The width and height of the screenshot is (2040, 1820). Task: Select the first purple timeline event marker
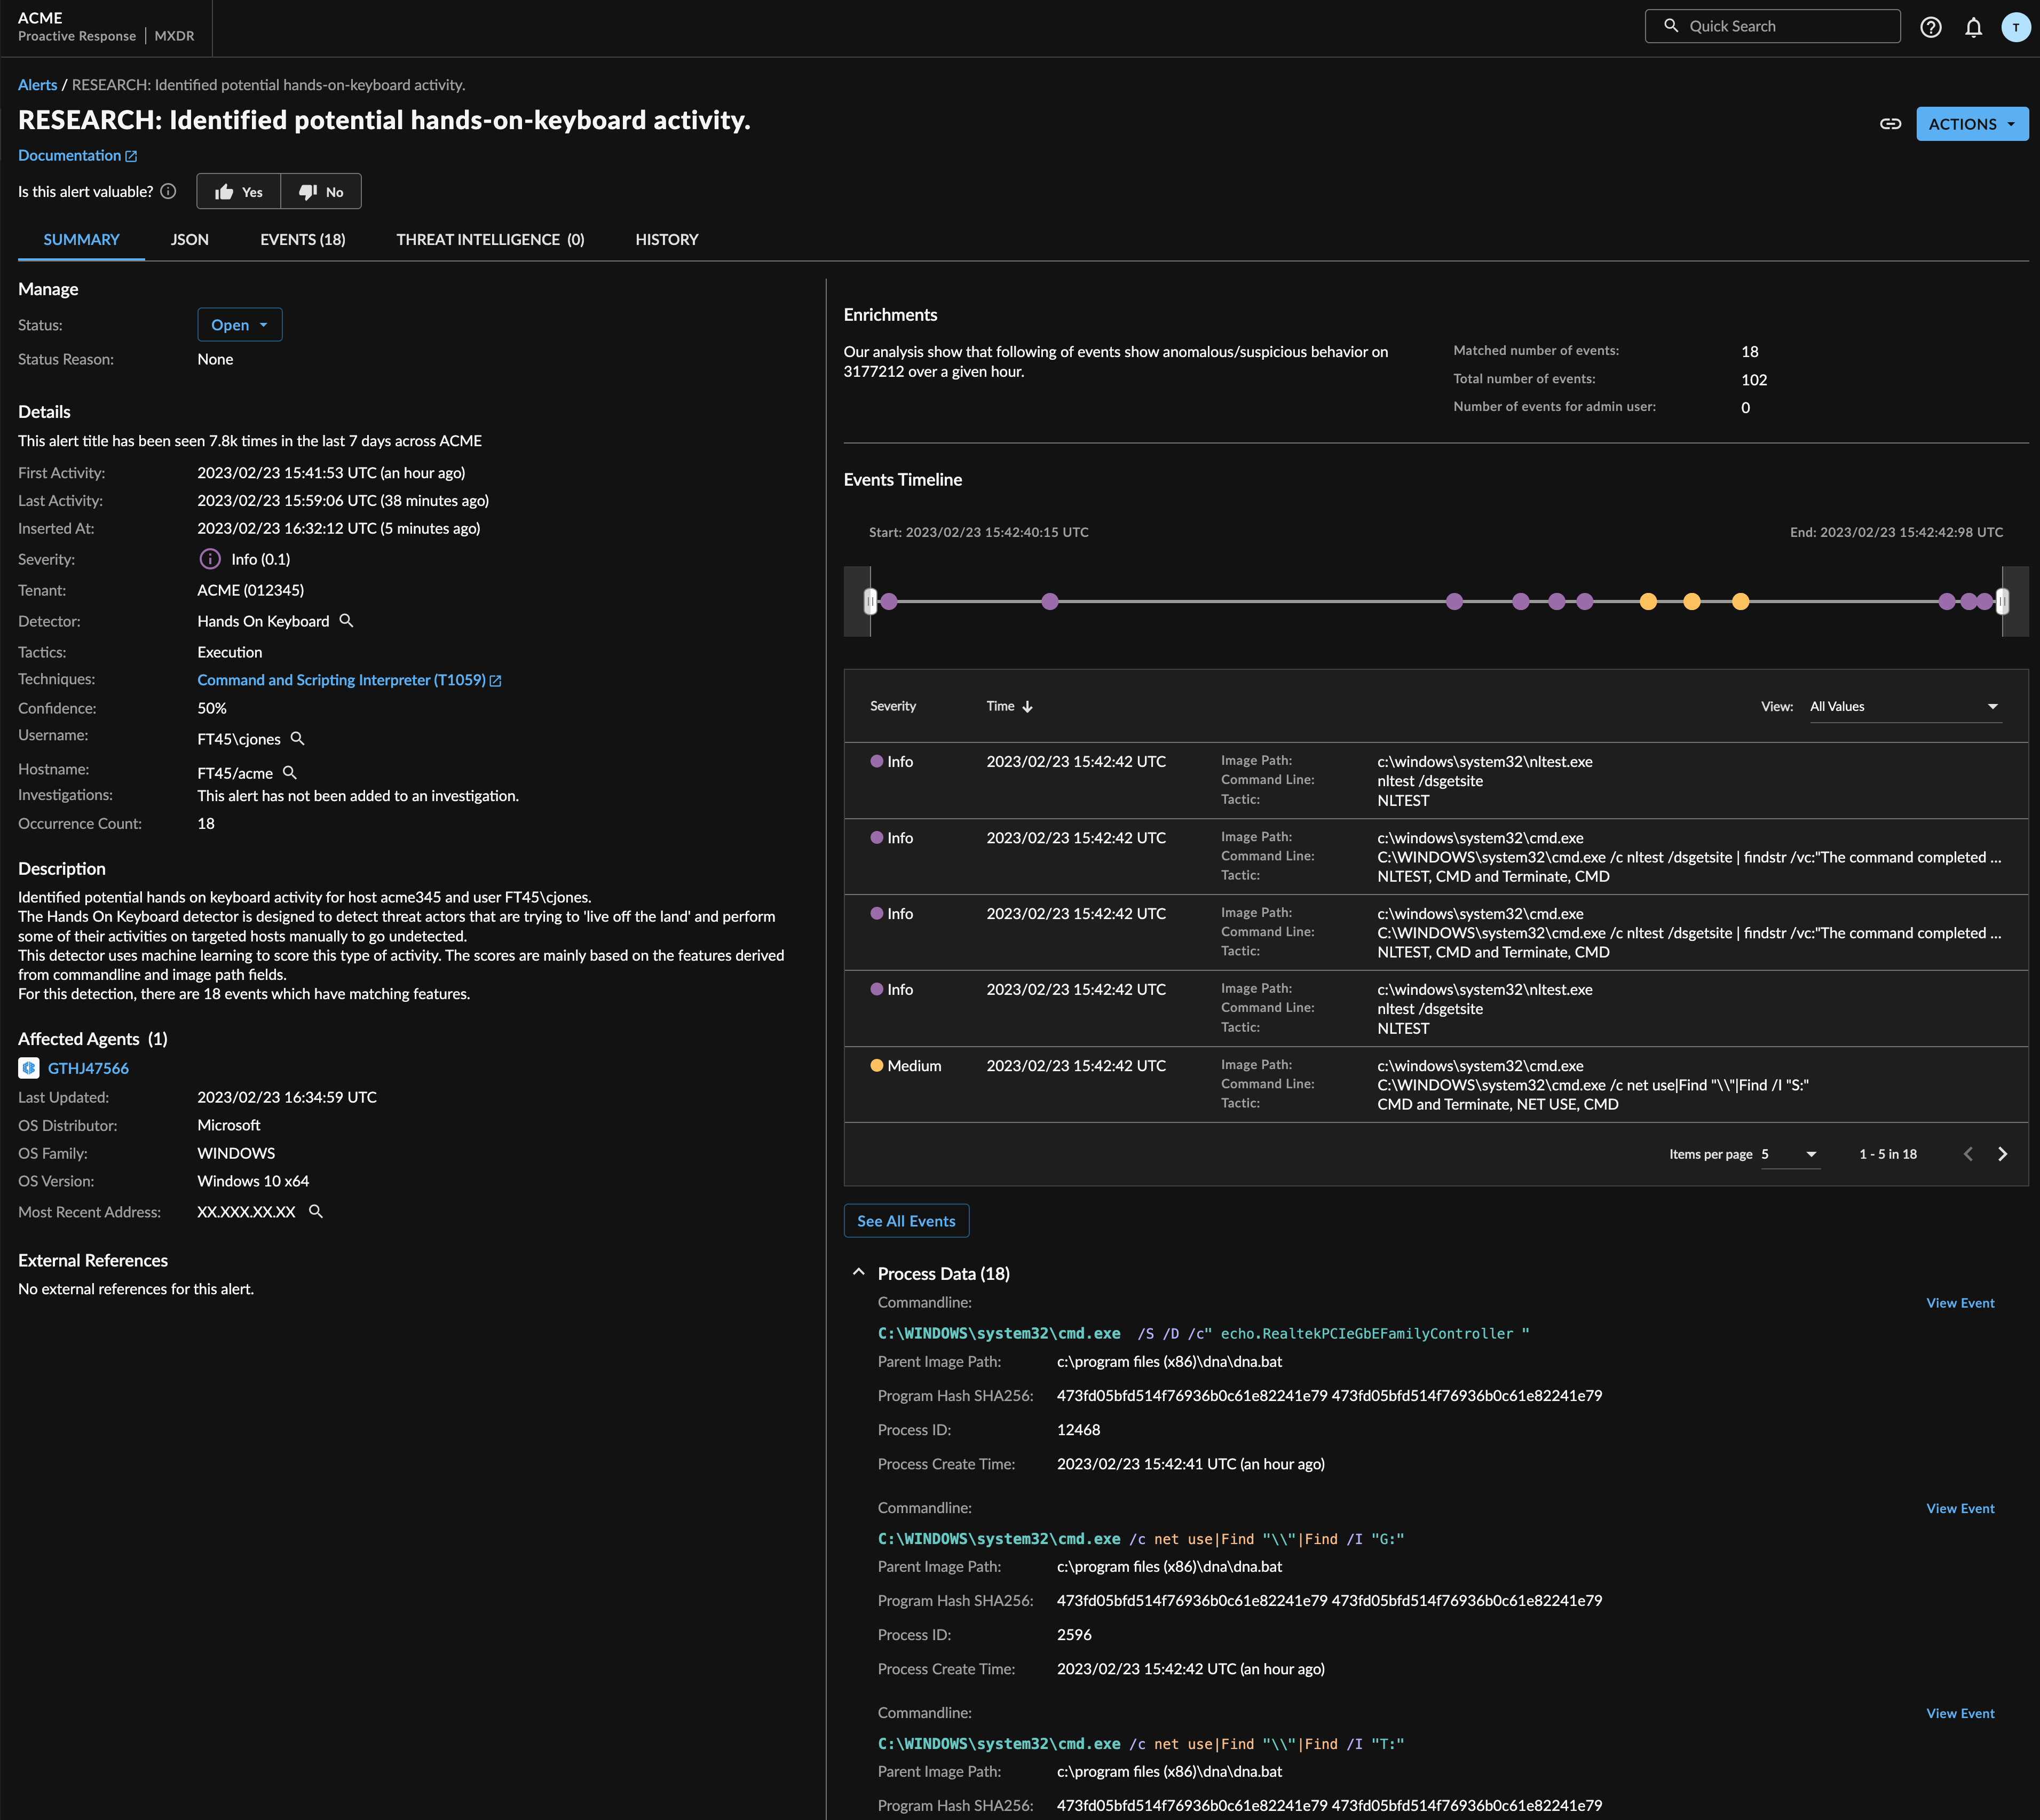pos(889,601)
